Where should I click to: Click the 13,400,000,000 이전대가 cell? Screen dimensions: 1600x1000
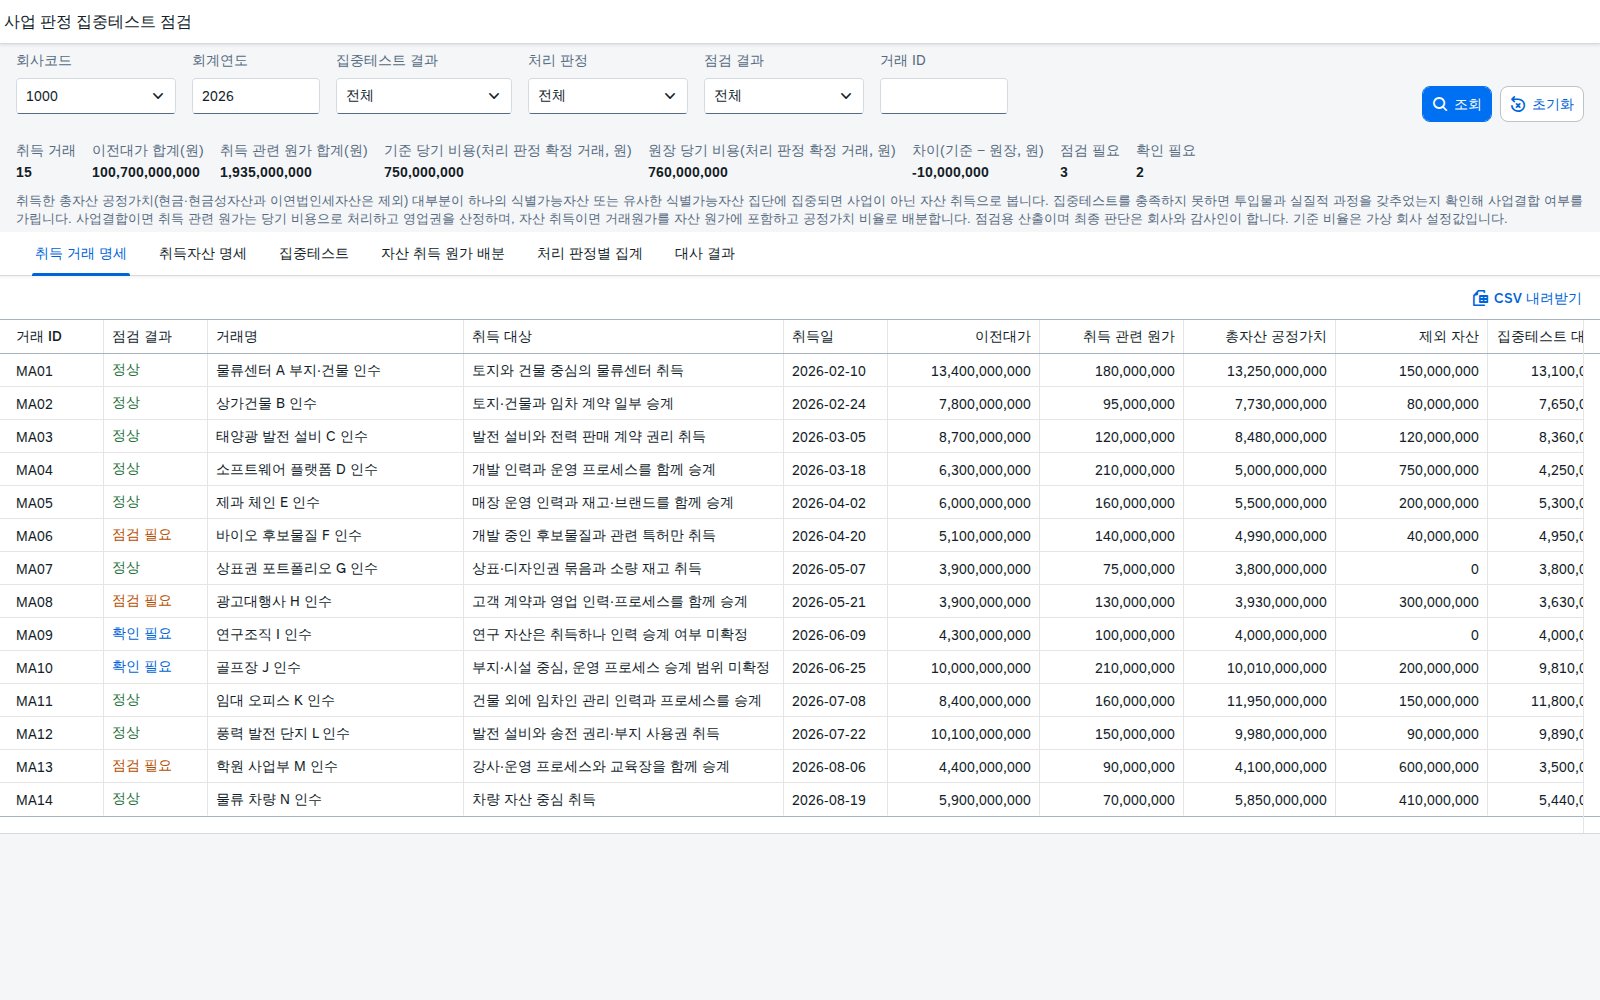click(x=964, y=370)
